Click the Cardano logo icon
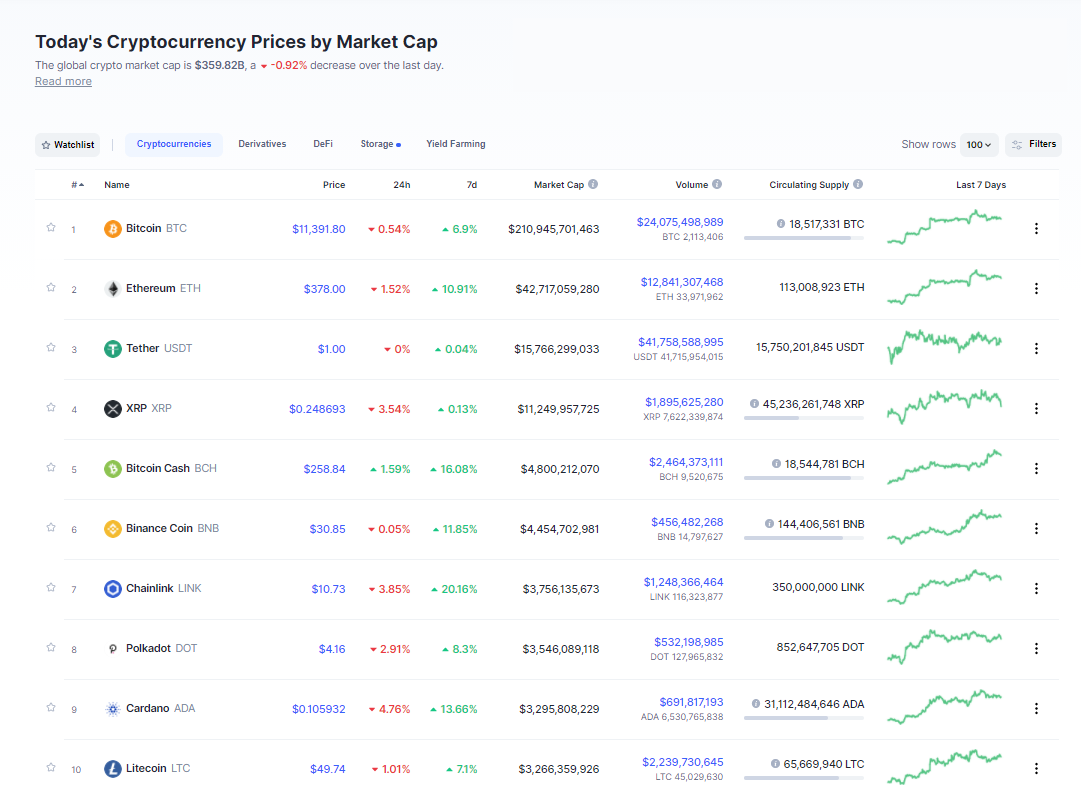 pyautogui.click(x=112, y=709)
